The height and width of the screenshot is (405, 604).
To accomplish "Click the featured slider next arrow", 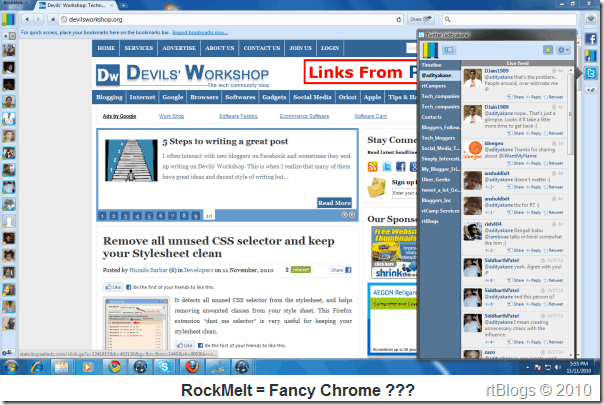I will pyautogui.click(x=352, y=215).
